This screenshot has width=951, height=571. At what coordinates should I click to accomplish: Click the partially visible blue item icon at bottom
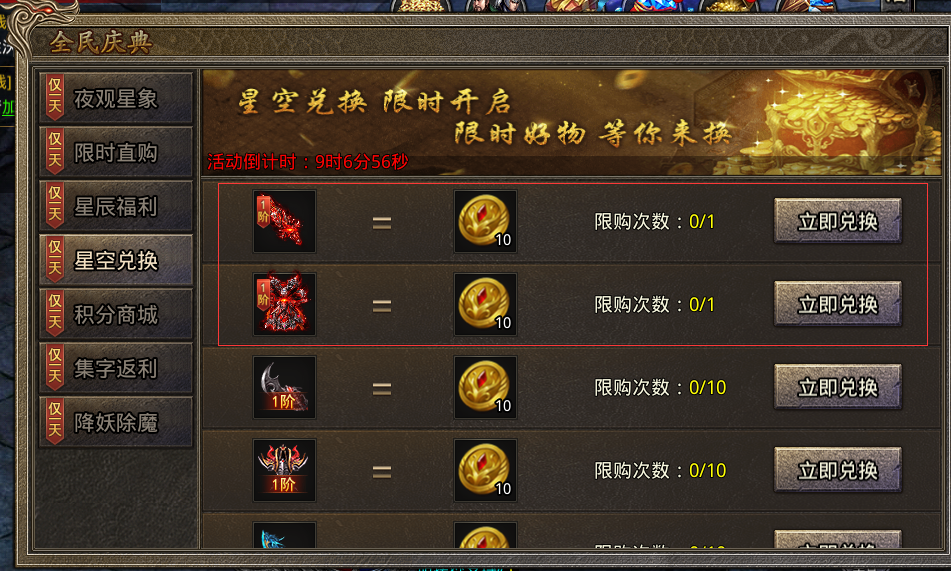coord(284,535)
